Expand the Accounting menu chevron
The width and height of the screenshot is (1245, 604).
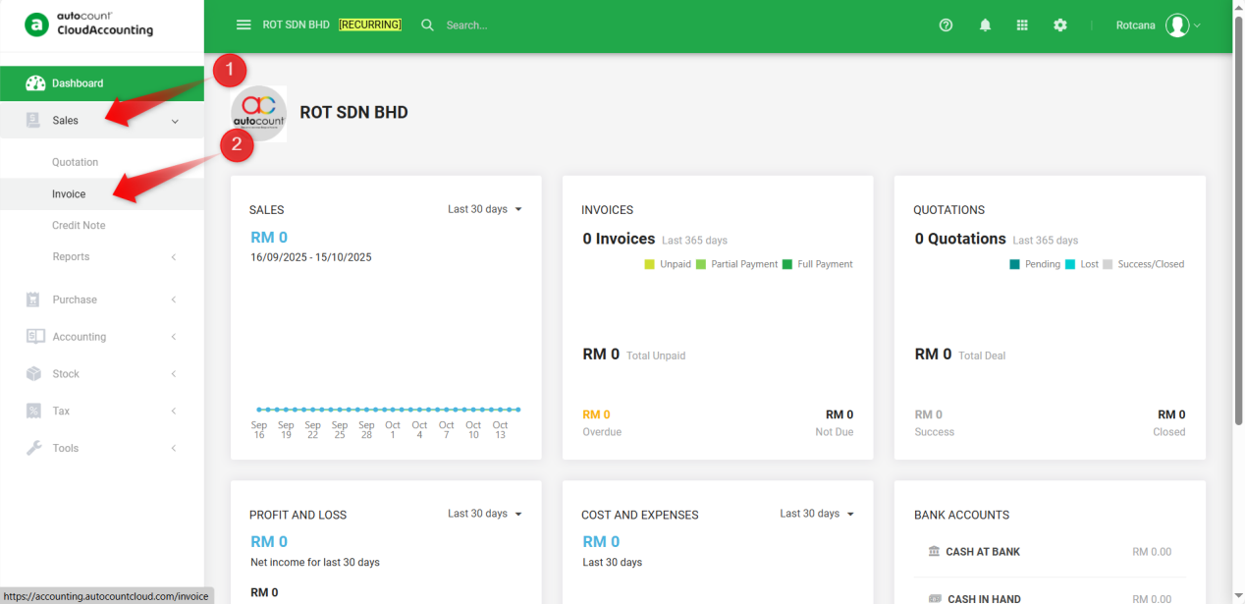pyautogui.click(x=173, y=337)
